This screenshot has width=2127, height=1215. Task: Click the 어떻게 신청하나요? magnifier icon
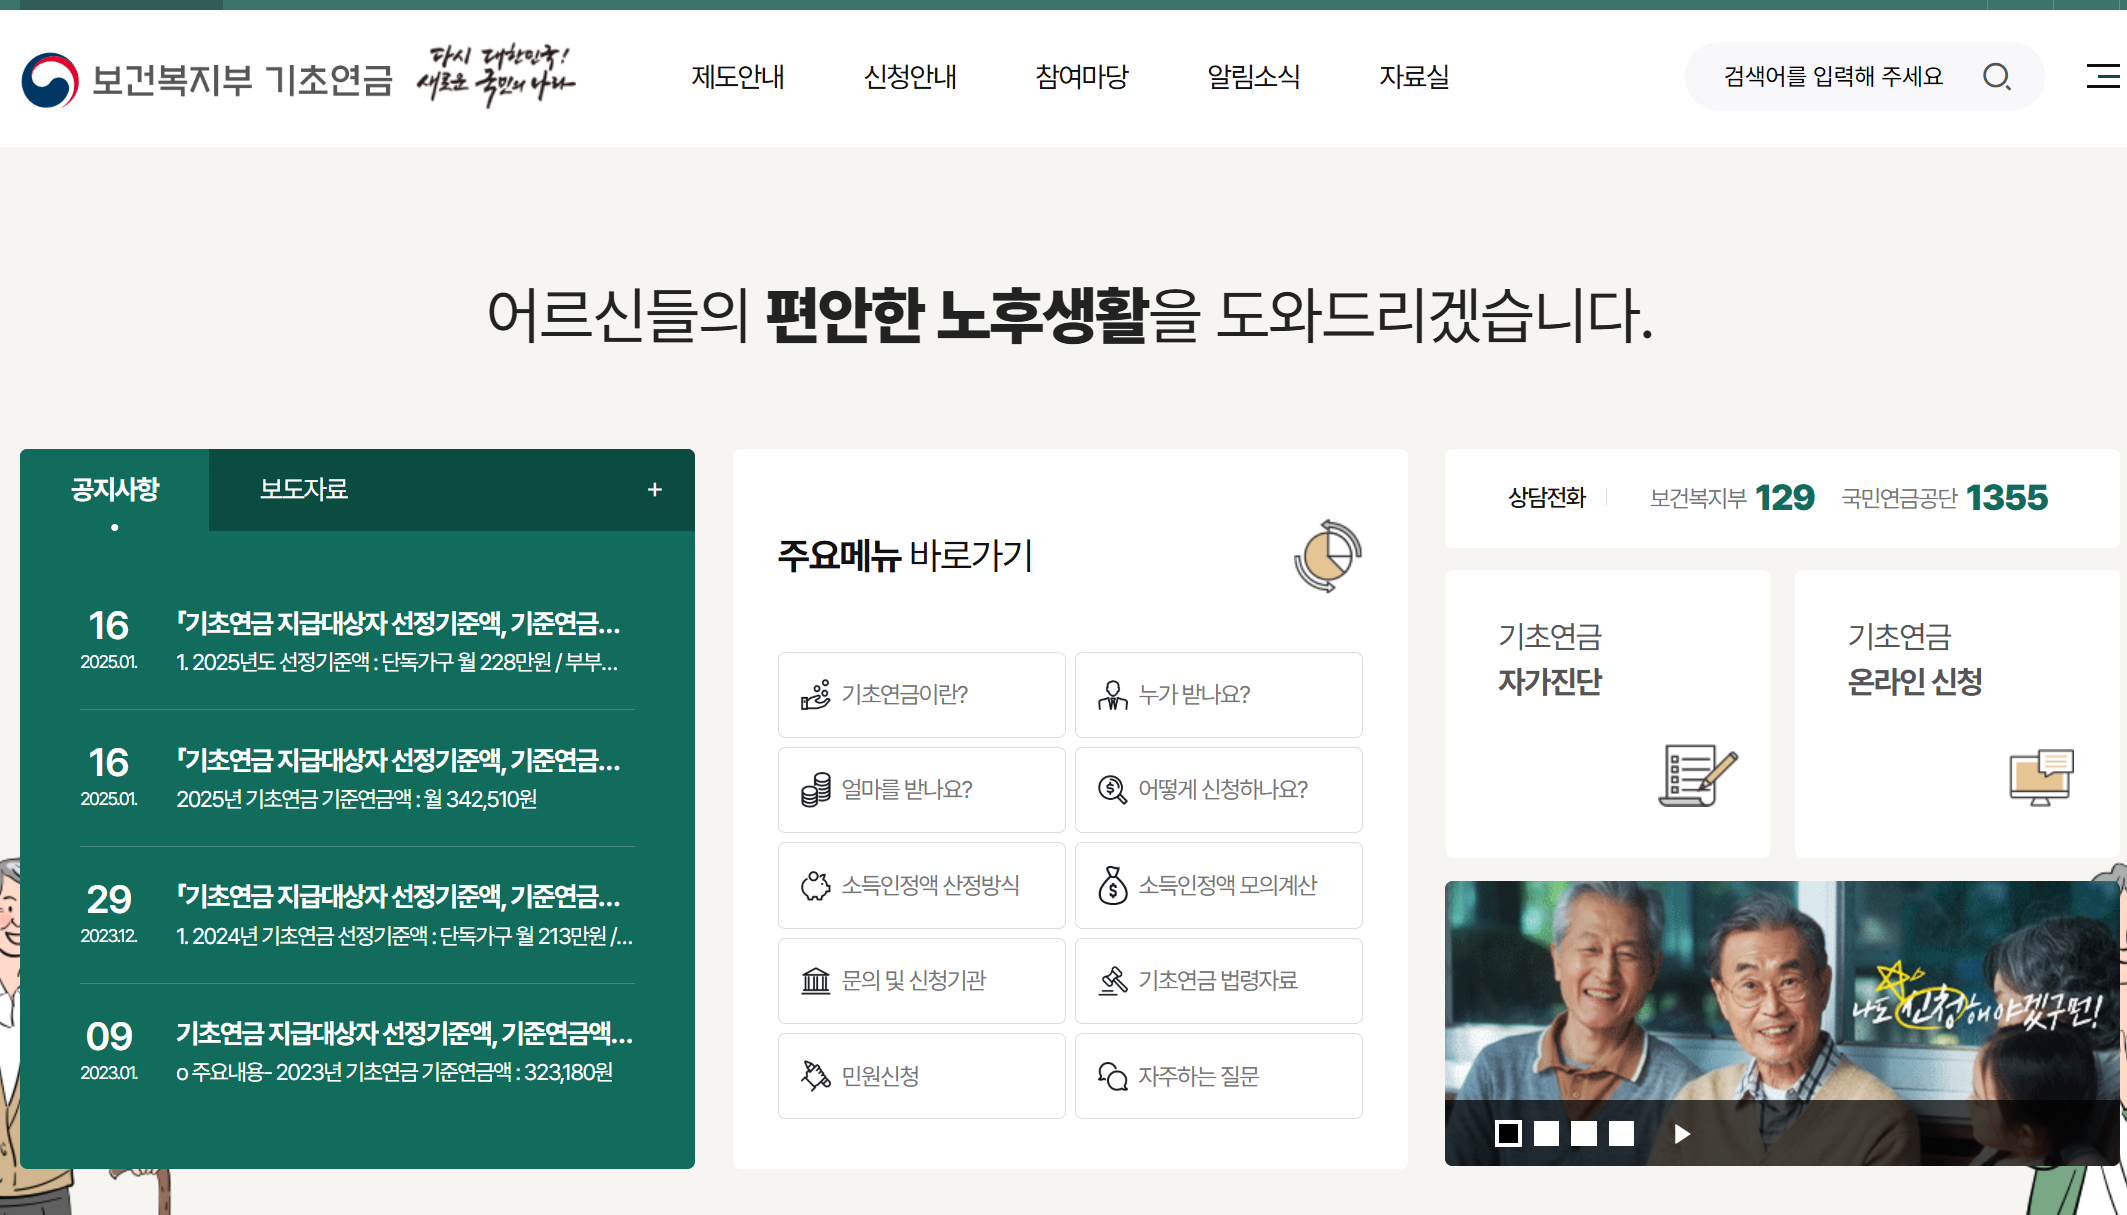coord(1112,789)
